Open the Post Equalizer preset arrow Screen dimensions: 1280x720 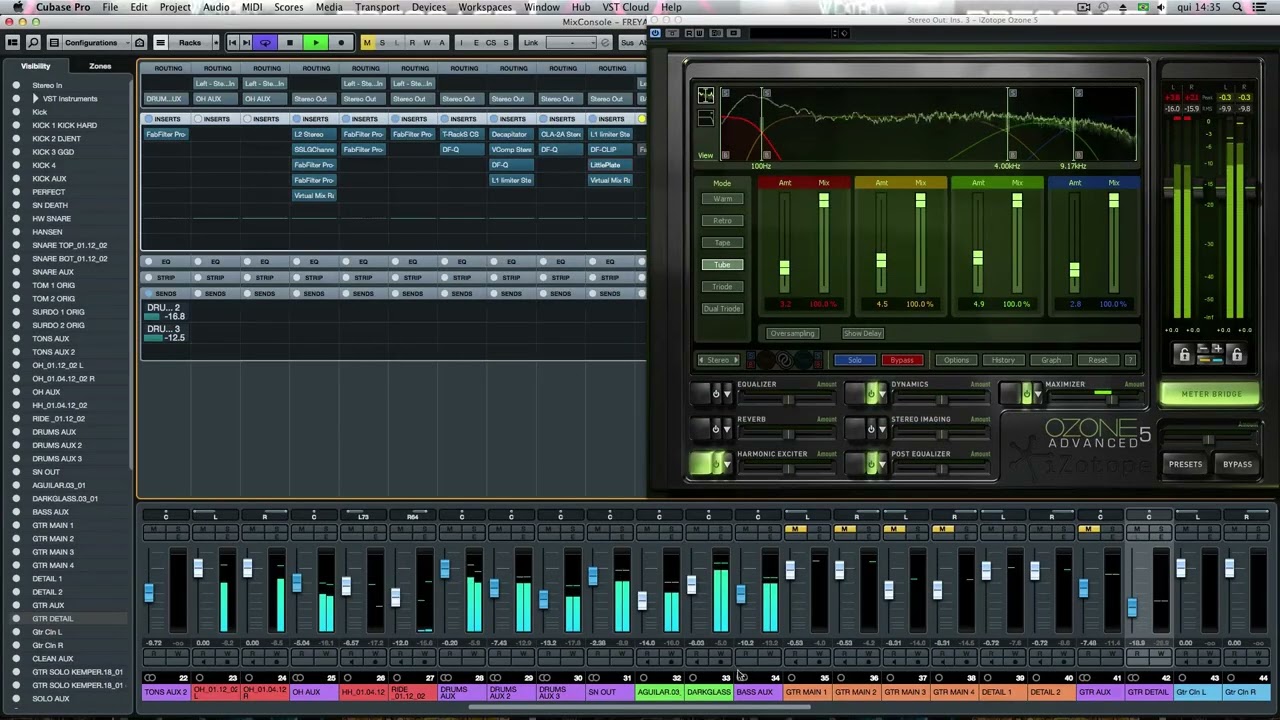point(882,465)
